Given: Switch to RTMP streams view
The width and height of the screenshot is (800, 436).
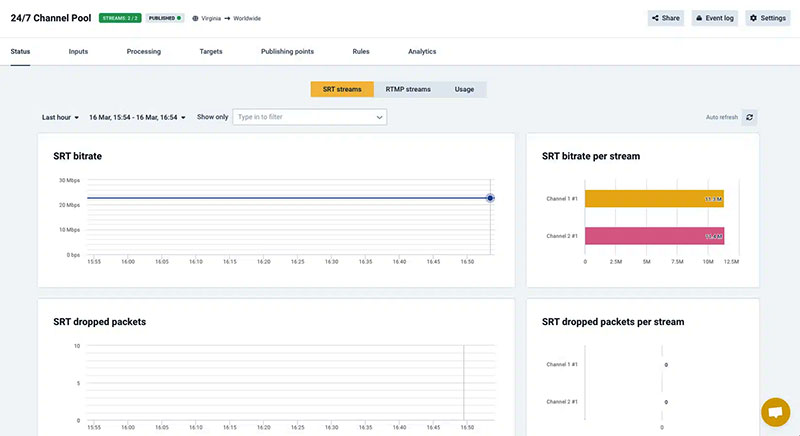Looking at the screenshot, I should pos(408,89).
